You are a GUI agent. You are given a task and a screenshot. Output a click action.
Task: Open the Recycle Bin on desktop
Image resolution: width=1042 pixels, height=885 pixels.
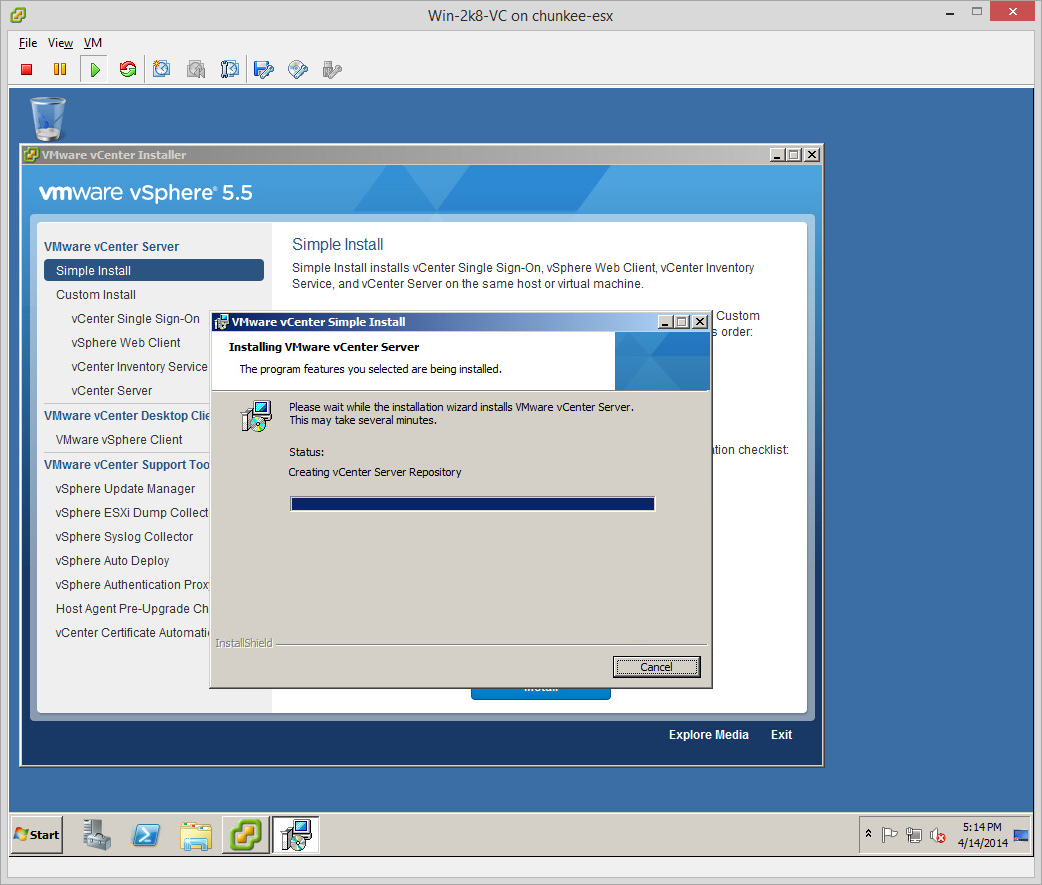click(x=48, y=118)
